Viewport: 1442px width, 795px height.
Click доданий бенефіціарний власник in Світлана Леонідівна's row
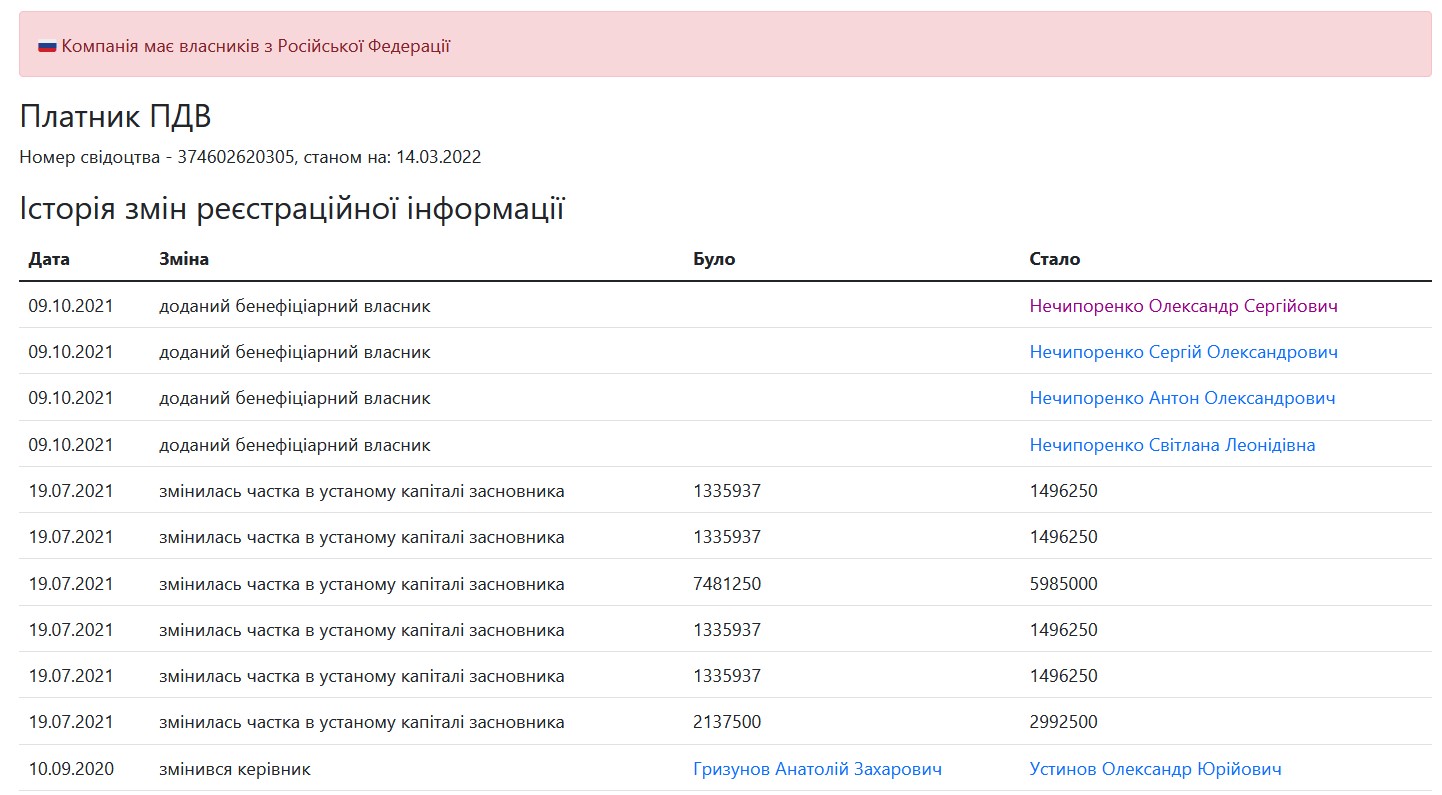pos(295,445)
